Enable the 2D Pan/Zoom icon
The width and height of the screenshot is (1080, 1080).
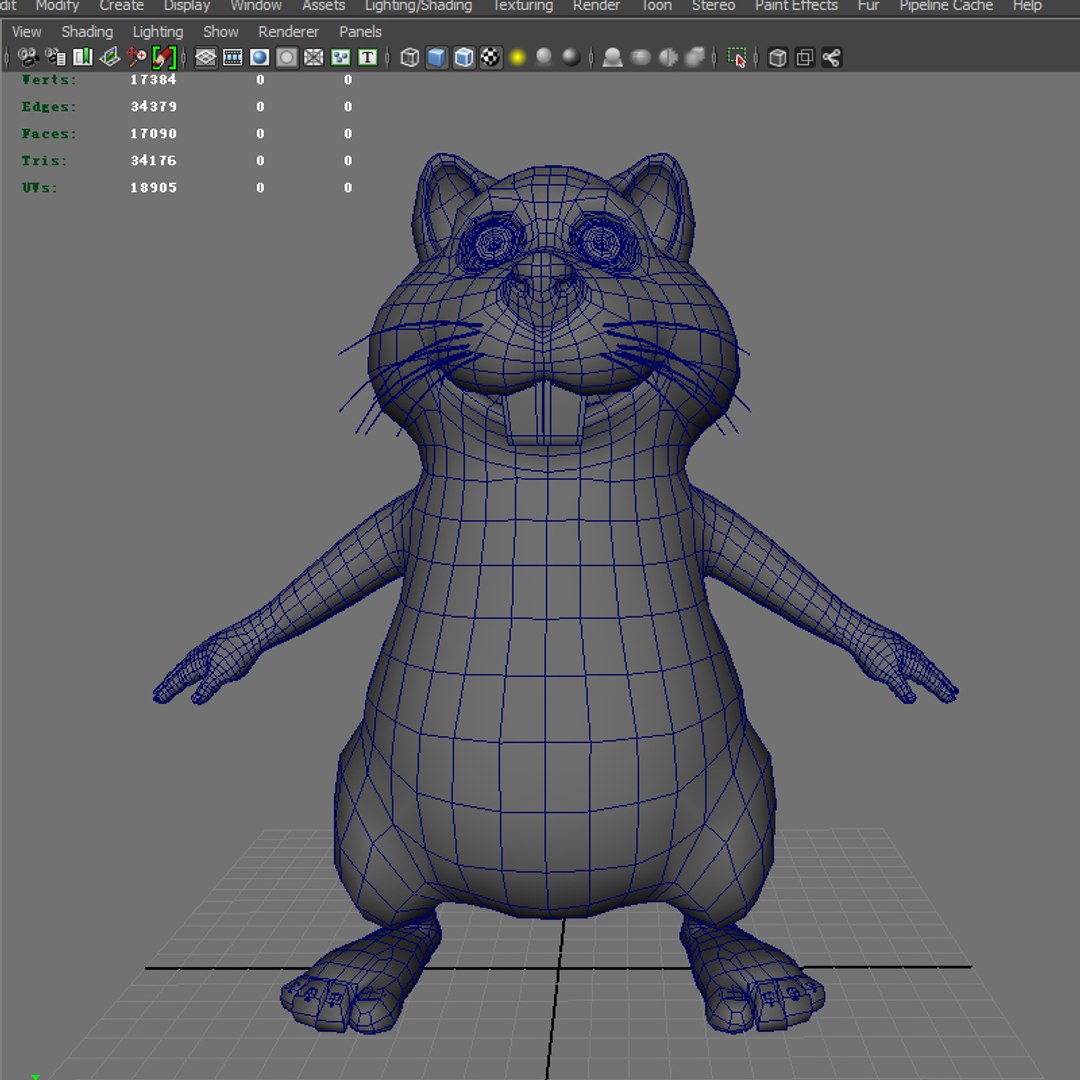(136, 57)
